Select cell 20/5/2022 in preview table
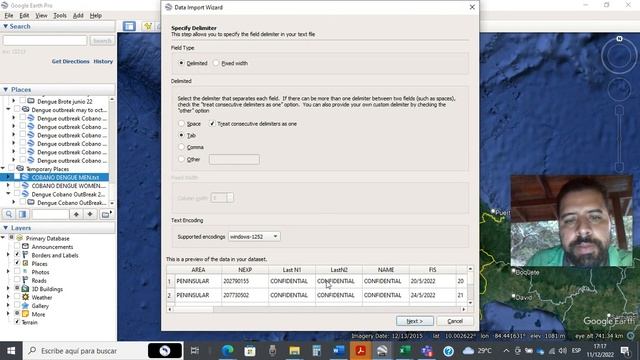The height and width of the screenshot is (360, 640). [x=432, y=281]
